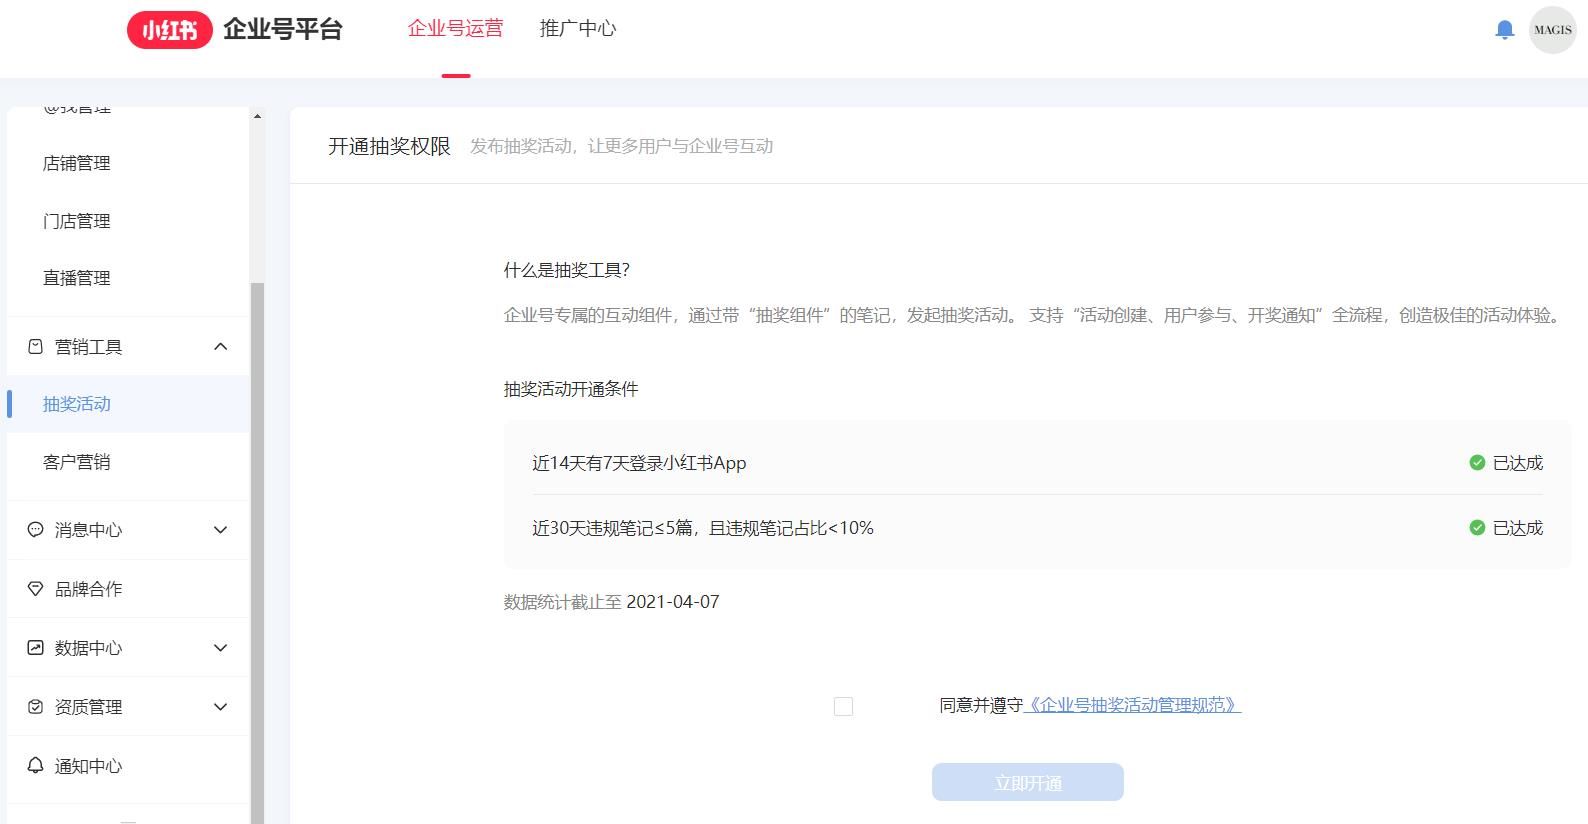Click the 营销工具 sidebar icon

36,347
